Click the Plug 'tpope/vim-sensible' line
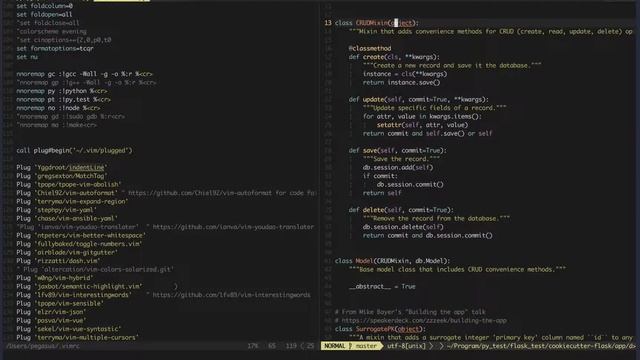Viewport: 640px width, 360px height. point(60,303)
